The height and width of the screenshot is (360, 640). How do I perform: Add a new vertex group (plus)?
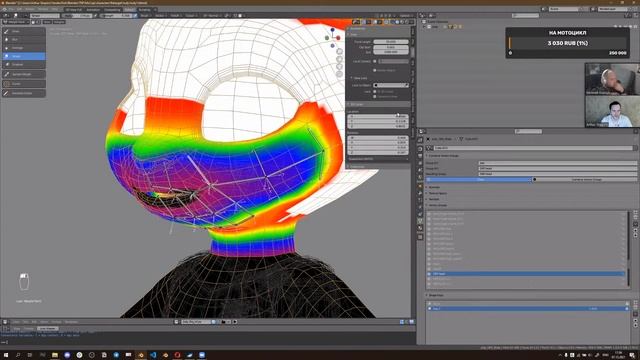636,212
